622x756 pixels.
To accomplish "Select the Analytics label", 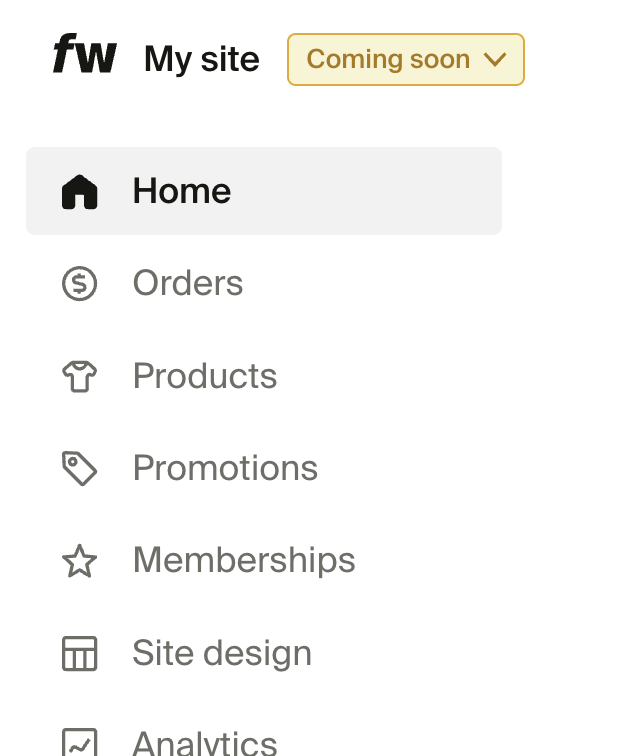I will tap(205, 743).
